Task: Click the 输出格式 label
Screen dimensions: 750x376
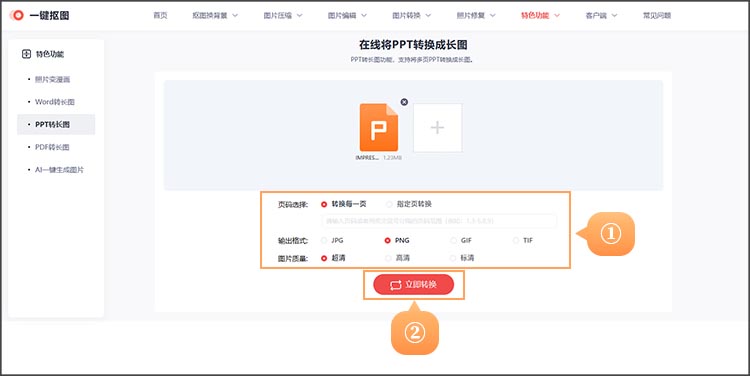Action: pos(293,241)
